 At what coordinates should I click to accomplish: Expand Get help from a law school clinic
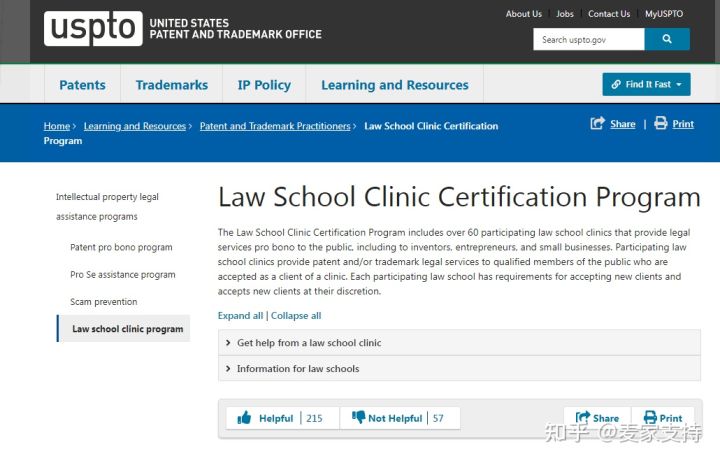click(309, 343)
